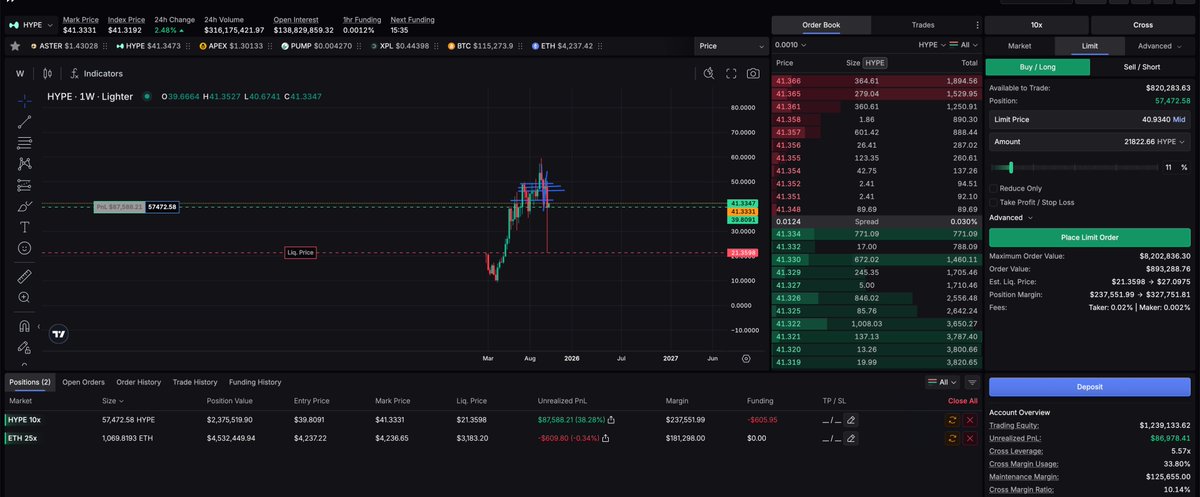Open the Open Orders tab
This screenshot has height=497, width=1200.
click(x=83, y=382)
